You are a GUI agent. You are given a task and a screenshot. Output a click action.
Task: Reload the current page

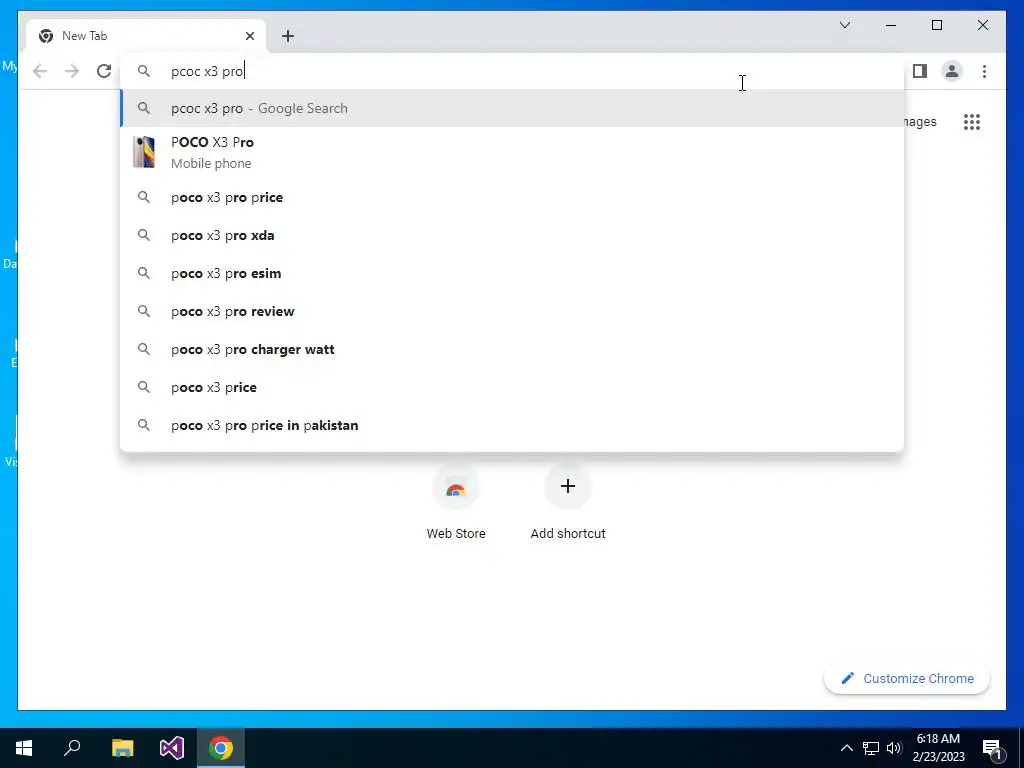click(104, 71)
